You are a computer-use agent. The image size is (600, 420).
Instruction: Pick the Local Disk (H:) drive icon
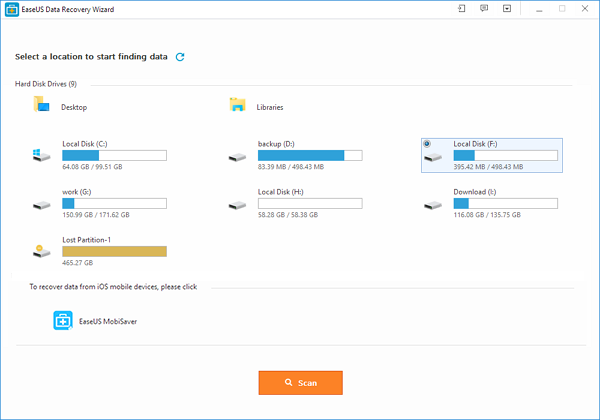click(237, 204)
